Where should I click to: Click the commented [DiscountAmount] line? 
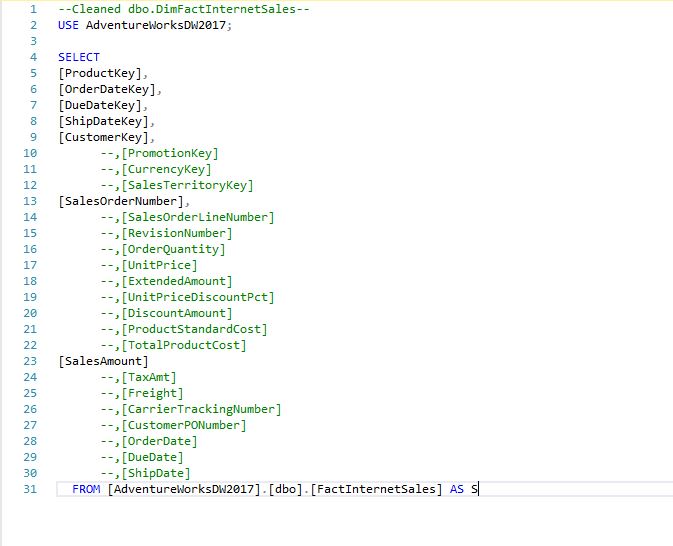coord(167,313)
